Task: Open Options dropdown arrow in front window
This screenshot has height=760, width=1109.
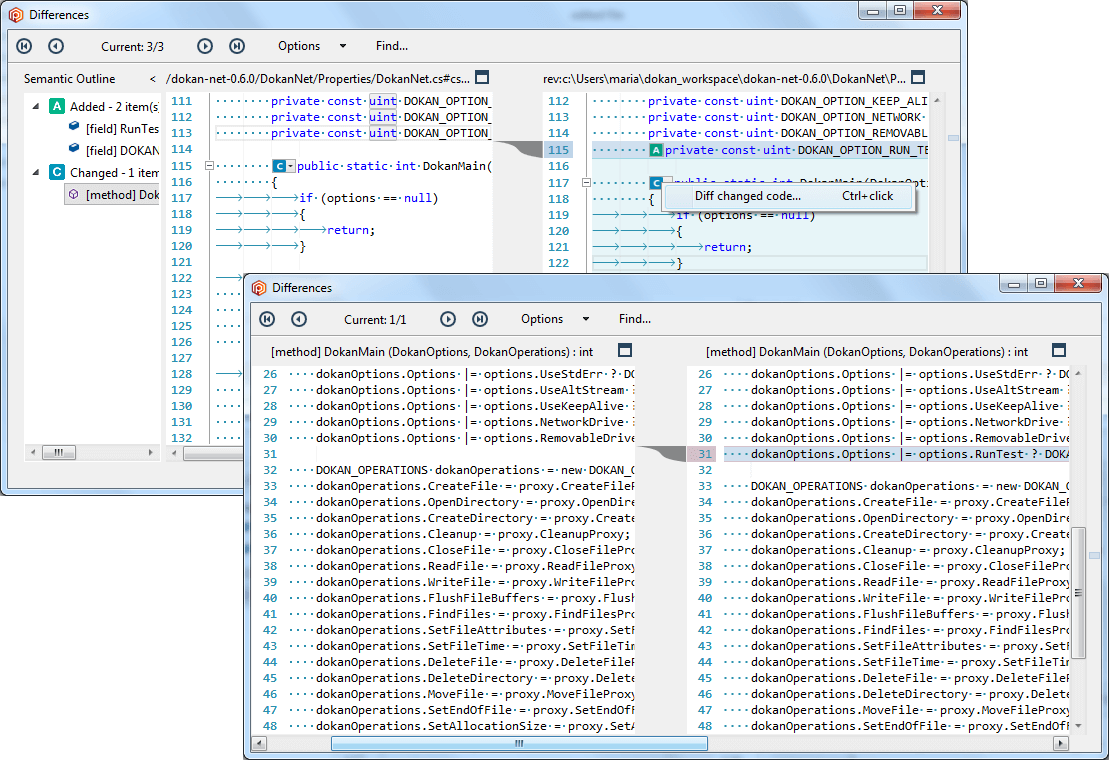Action: pyautogui.click(x=586, y=319)
